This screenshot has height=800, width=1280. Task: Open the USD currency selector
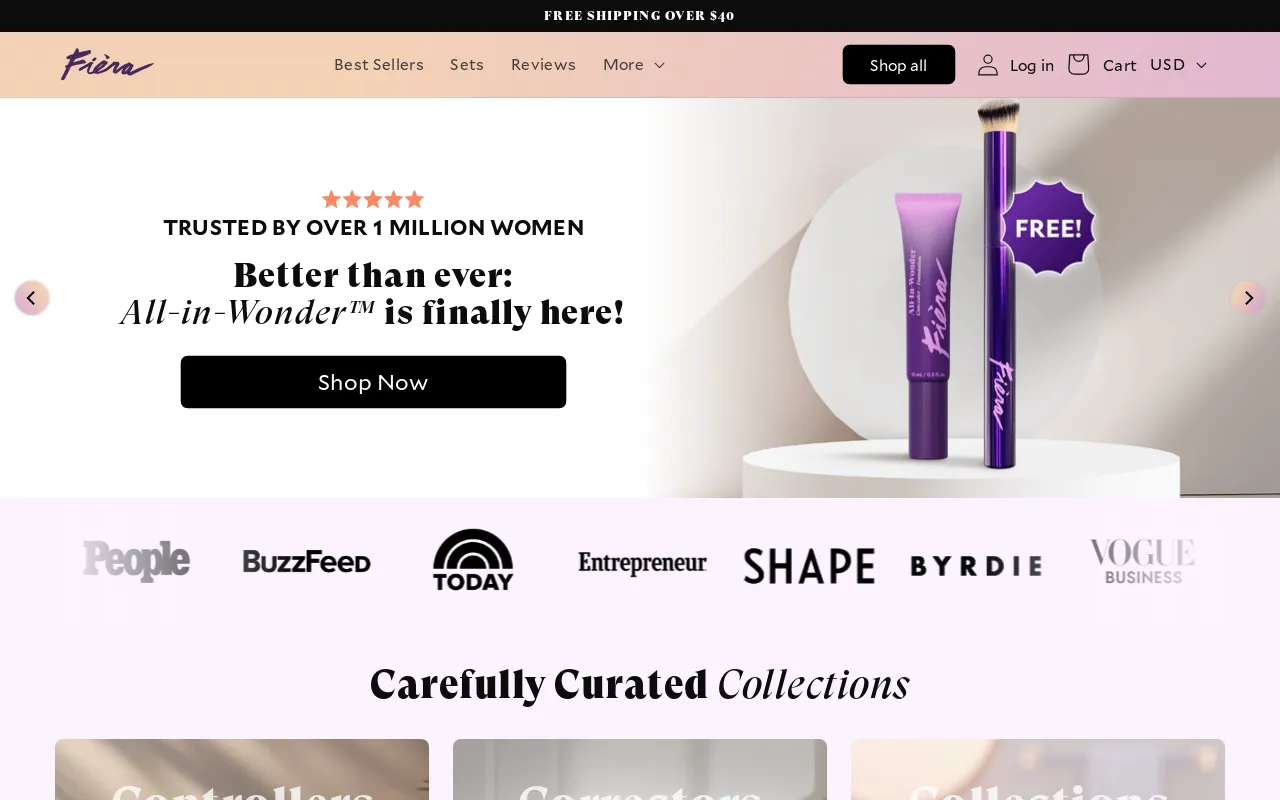[x=1179, y=64]
